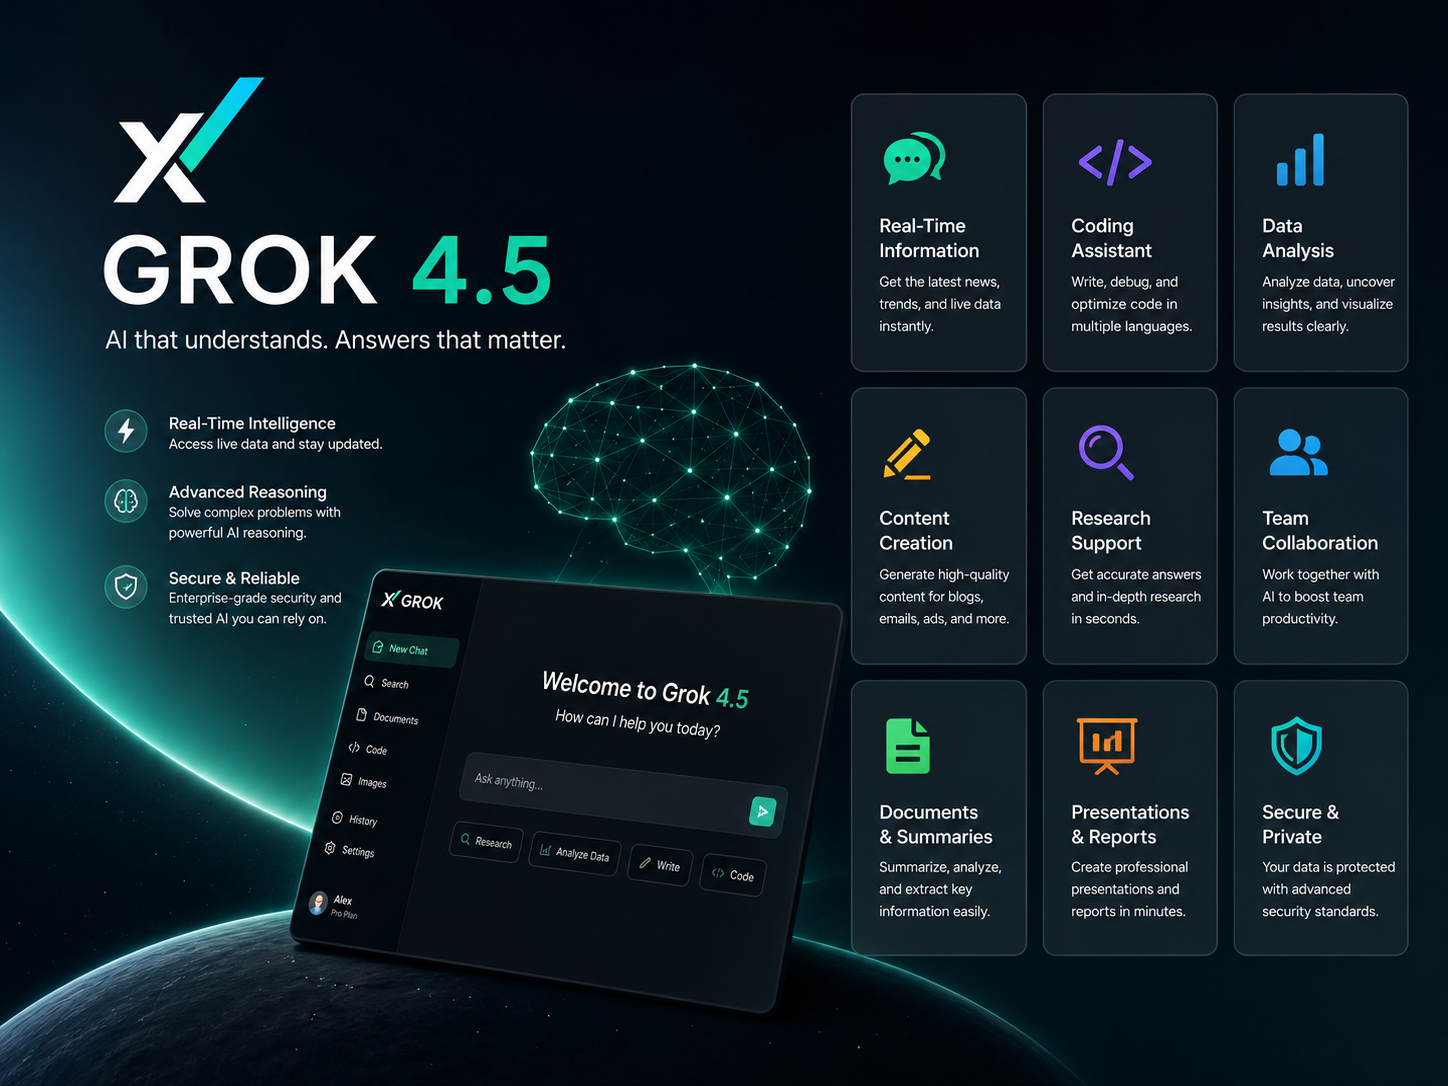Click the 'Advanced Reasoning' heading
The width and height of the screenshot is (1448, 1086).
coord(248,492)
